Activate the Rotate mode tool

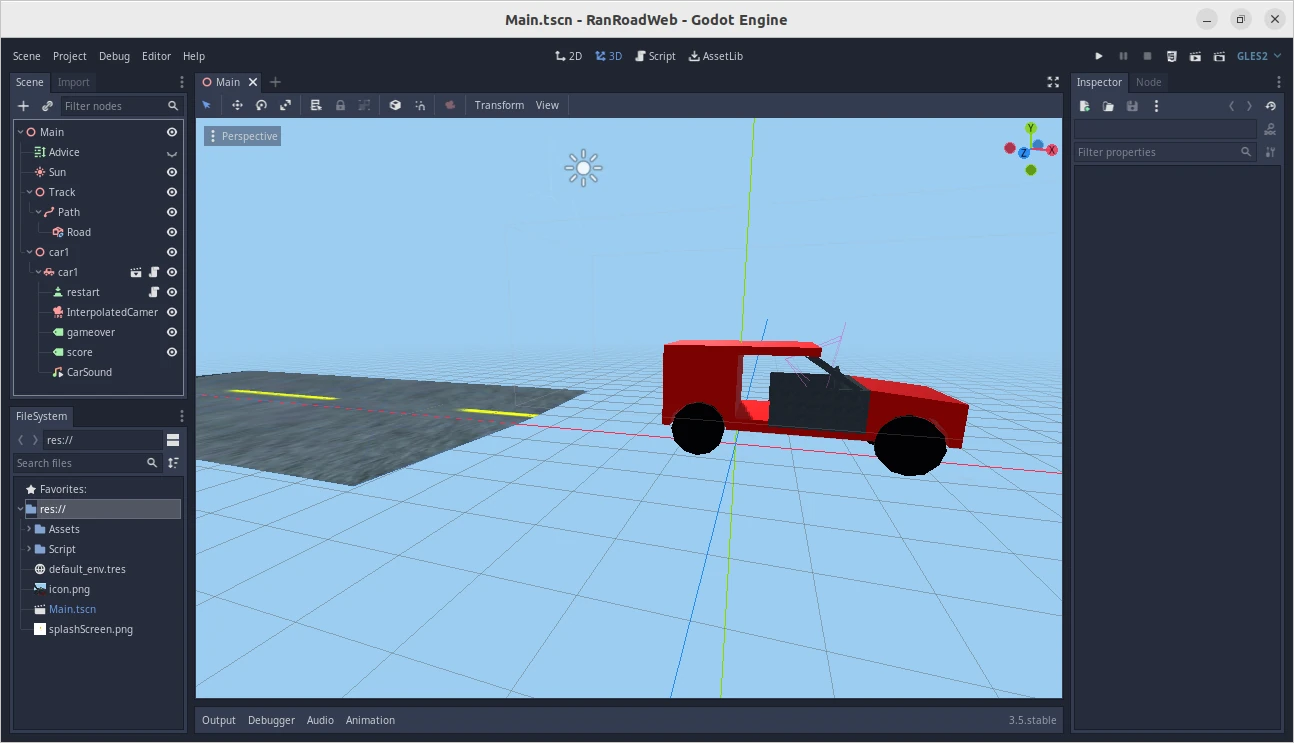(x=261, y=105)
